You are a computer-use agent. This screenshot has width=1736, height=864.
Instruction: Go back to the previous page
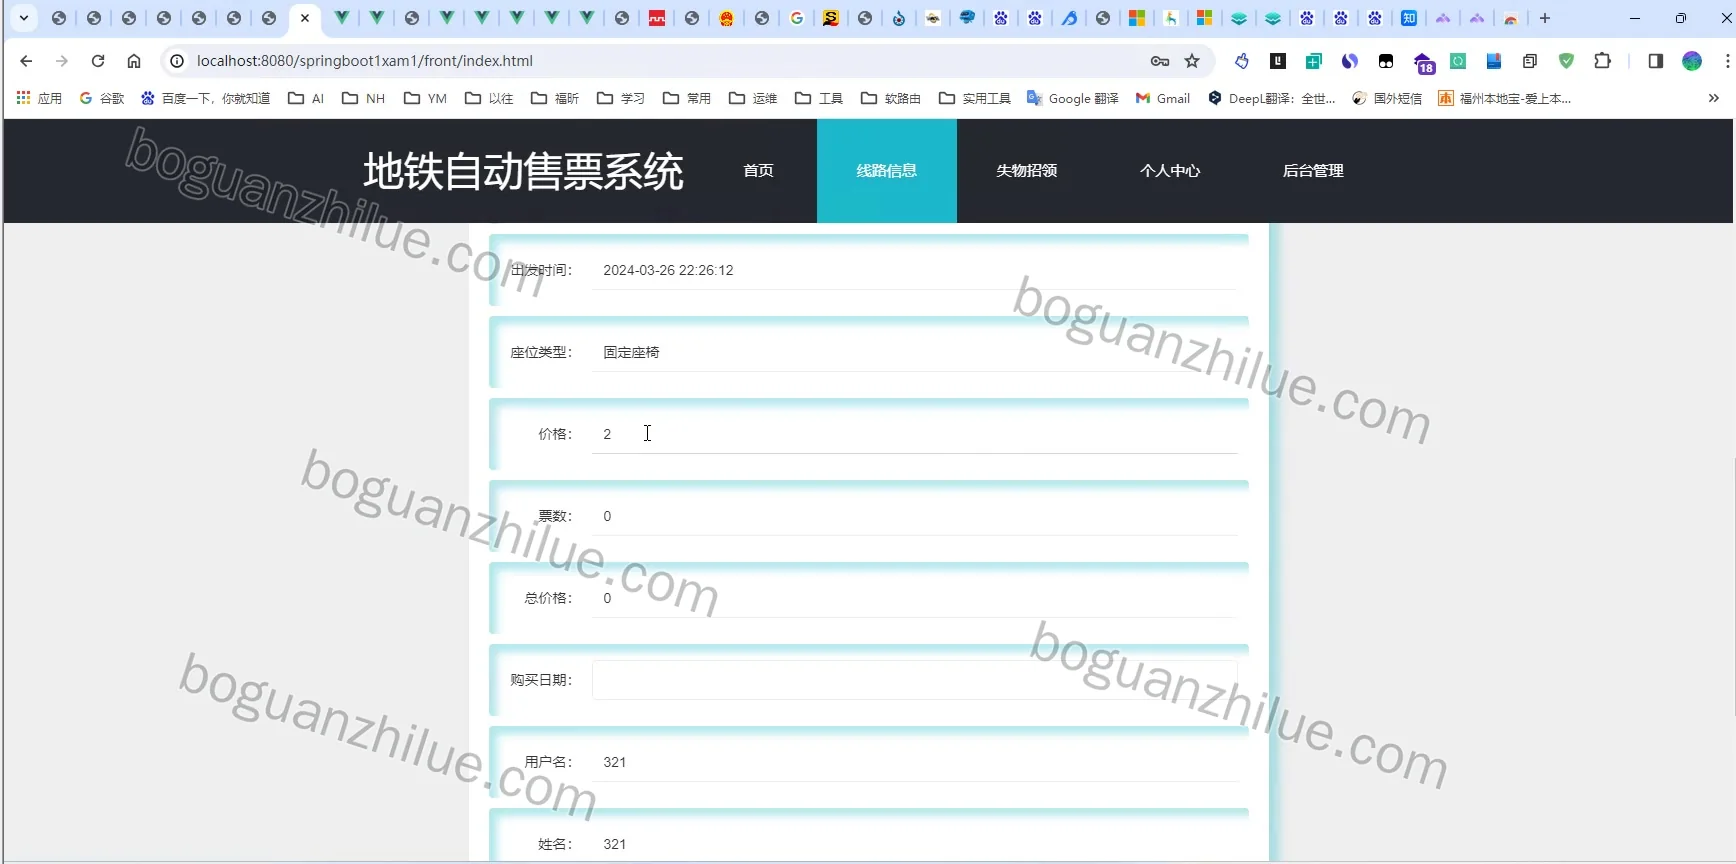click(26, 61)
